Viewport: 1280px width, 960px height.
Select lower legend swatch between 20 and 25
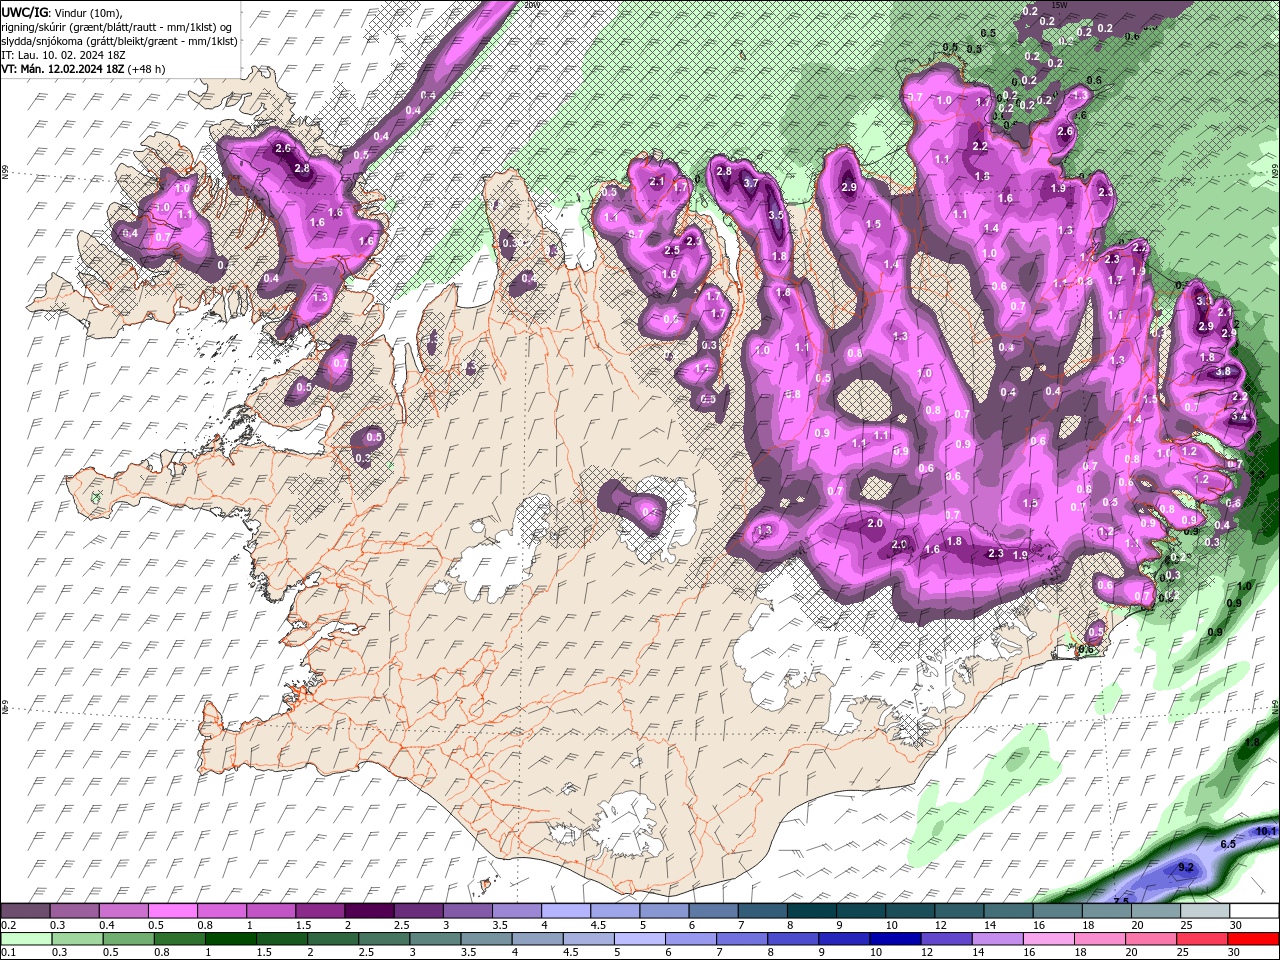[1152, 938]
